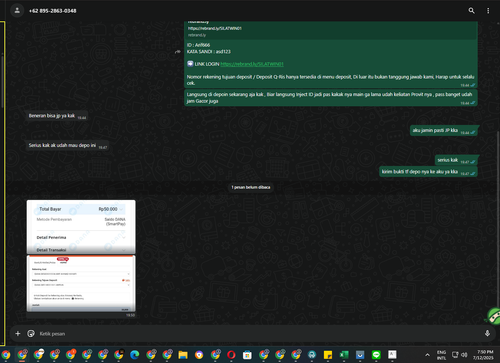Select the 'Nomor rekening tujuan deposit' message
Viewport: 500px width, 363px height.
pos(330,80)
